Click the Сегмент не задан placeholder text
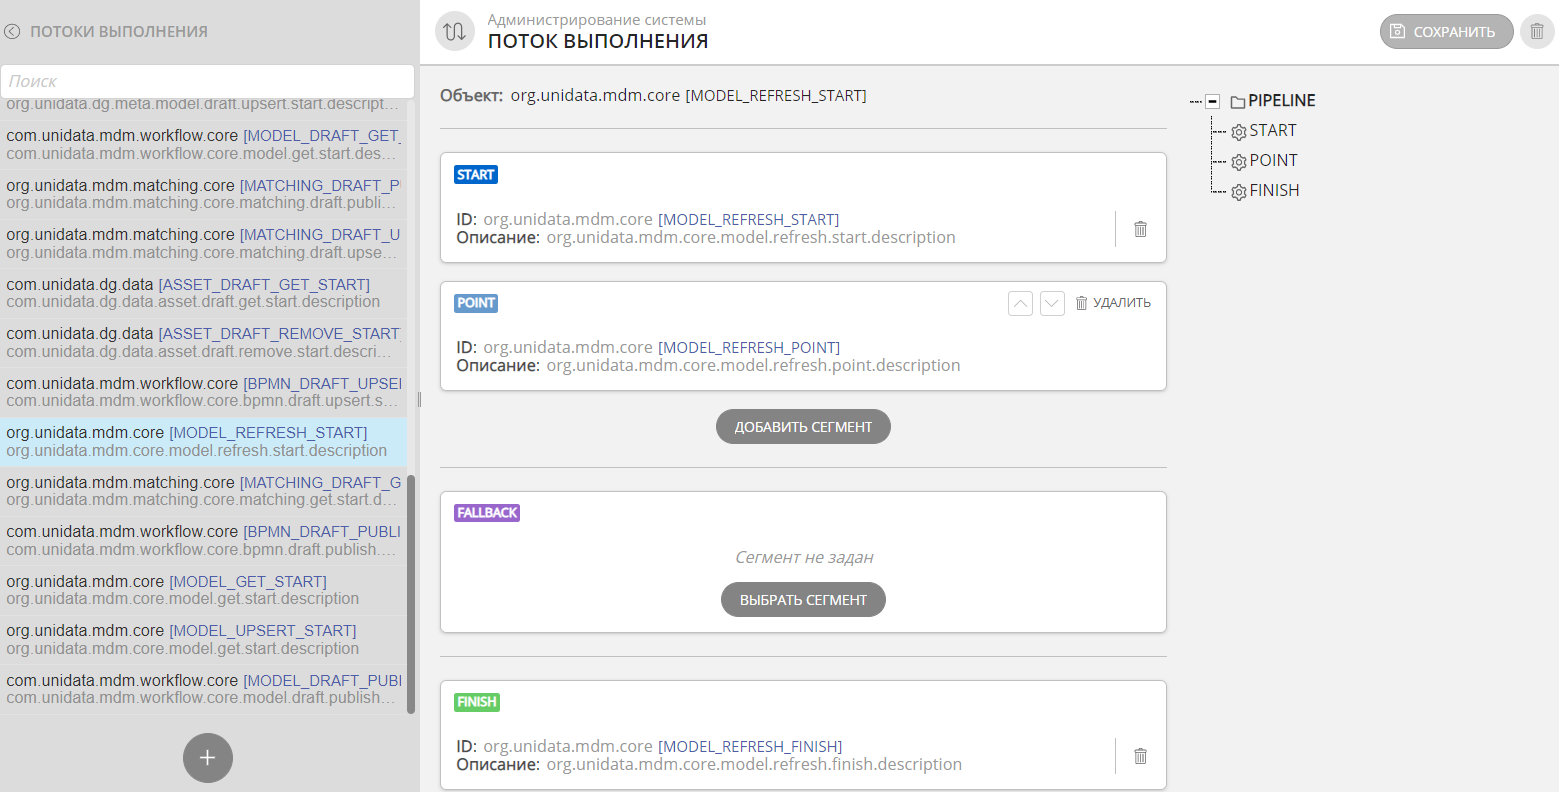This screenshot has width=1559, height=792. (x=804, y=557)
